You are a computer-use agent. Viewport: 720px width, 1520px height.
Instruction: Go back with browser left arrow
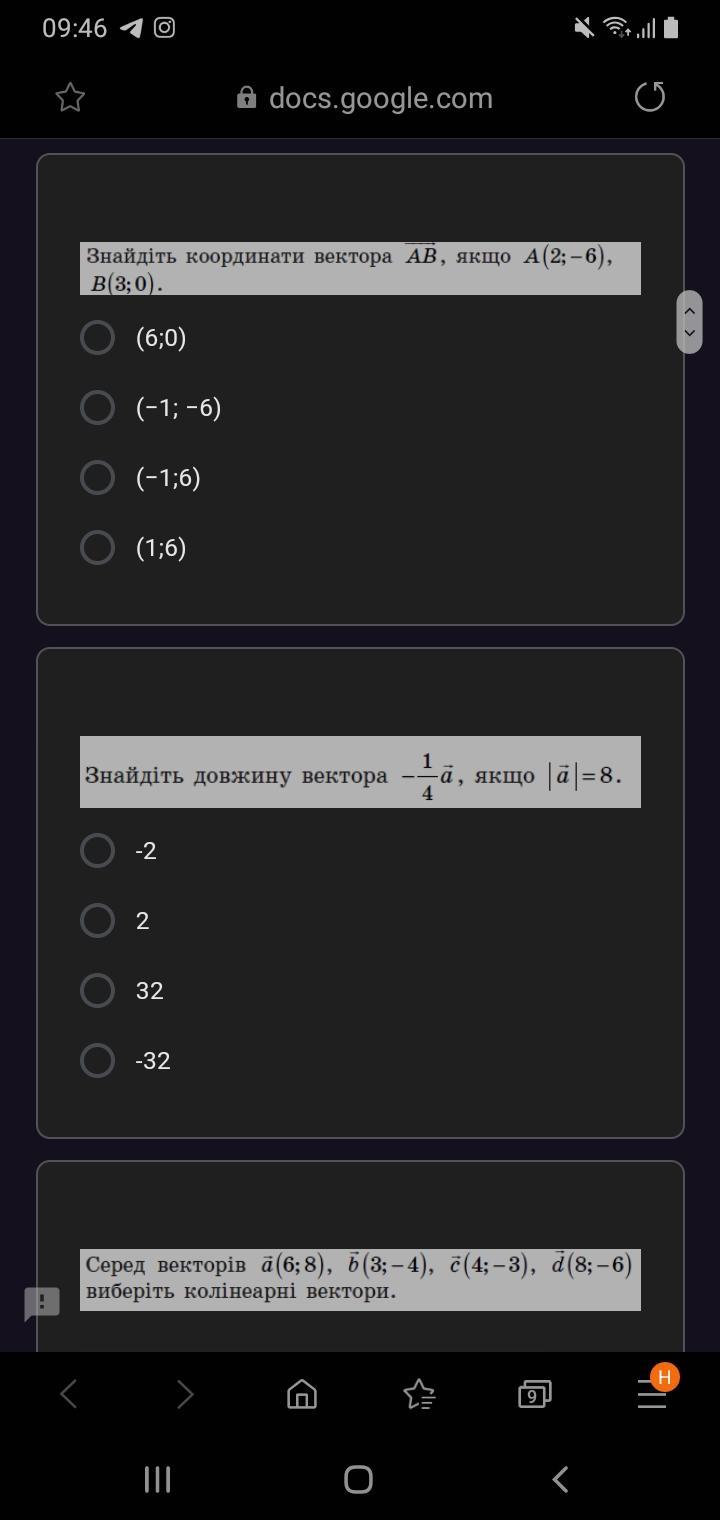[68, 1393]
